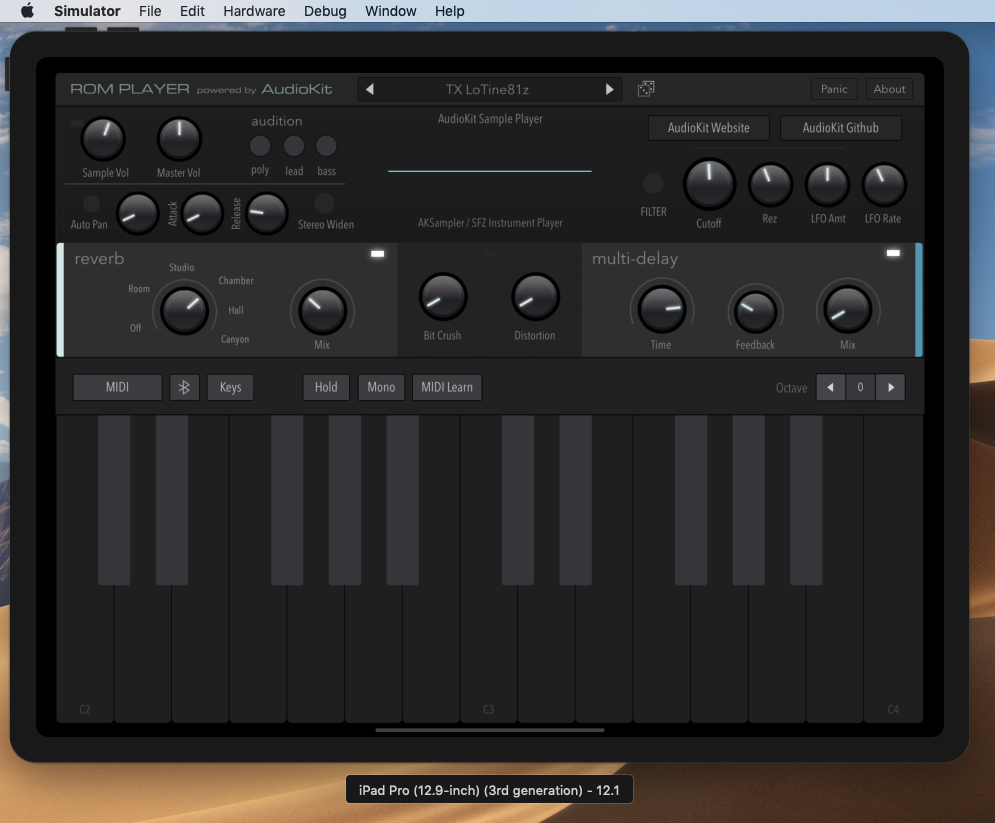This screenshot has width=995, height=823.
Task: Toggle the Stereo Widen switch
Action: 324,203
